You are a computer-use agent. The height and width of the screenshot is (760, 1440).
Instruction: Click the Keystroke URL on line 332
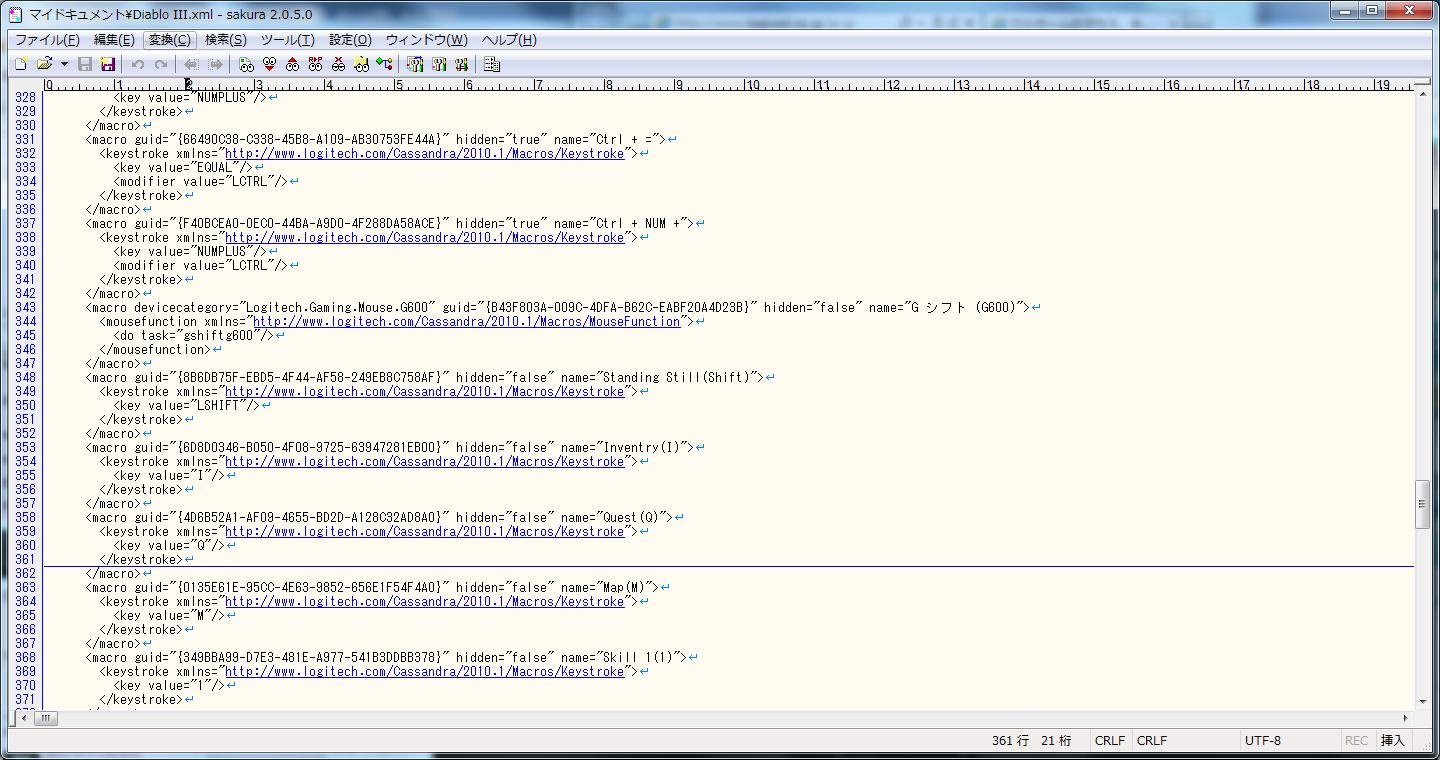pos(424,154)
